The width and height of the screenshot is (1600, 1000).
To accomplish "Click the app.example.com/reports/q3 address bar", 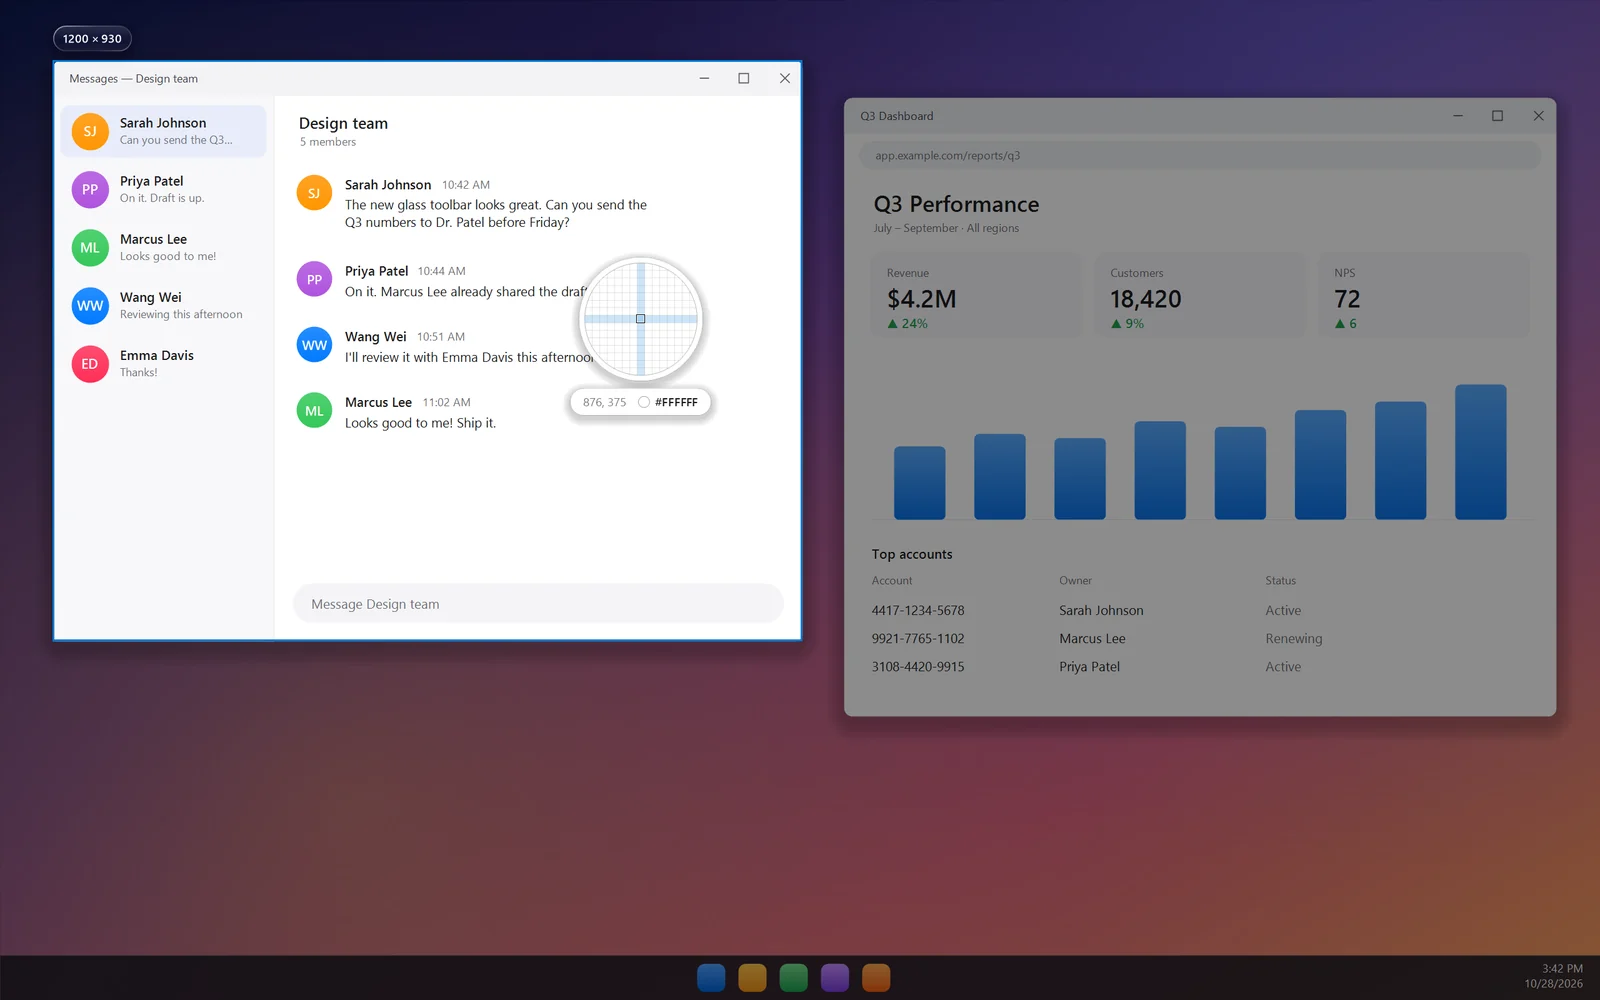I will (x=1200, y=156).
